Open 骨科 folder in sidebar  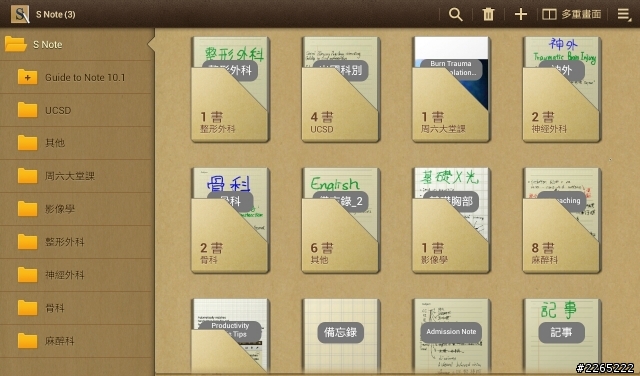[x=76, y=308]
